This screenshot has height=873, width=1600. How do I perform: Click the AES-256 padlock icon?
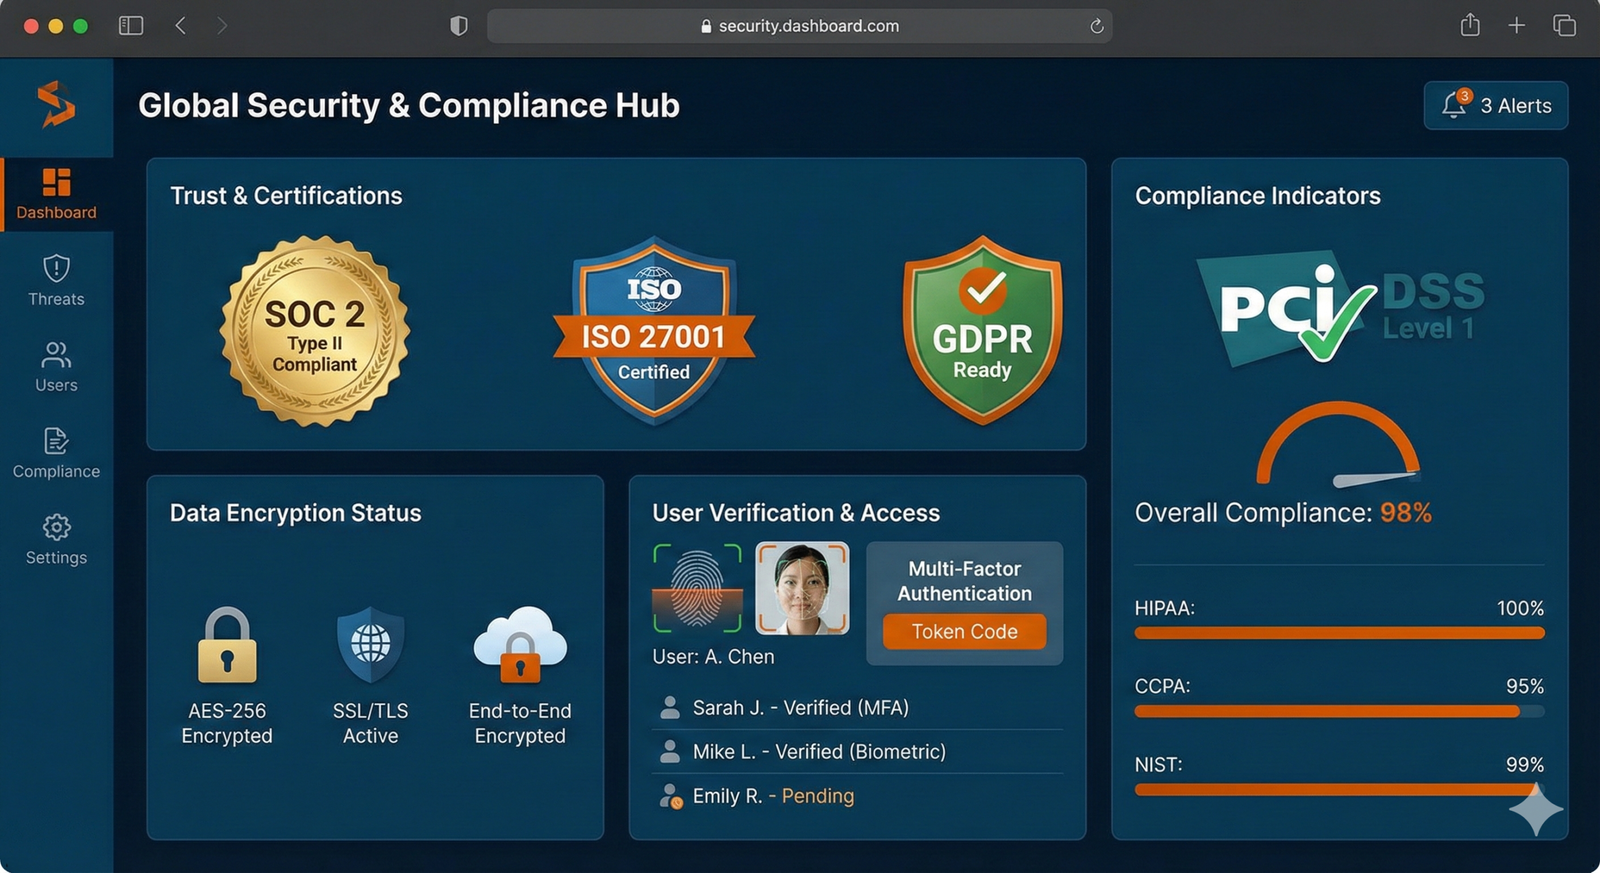(227, 646)
